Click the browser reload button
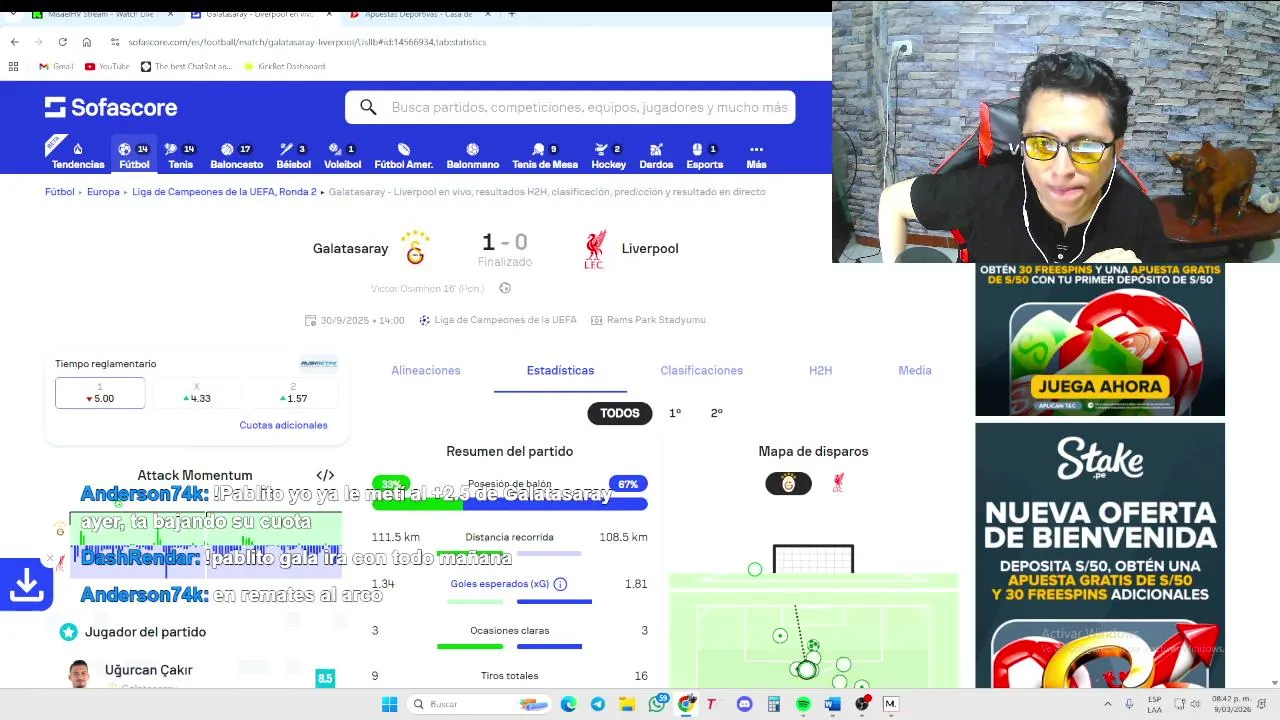1280x720 pixels. pyautogui.click(x=62, y=42)
